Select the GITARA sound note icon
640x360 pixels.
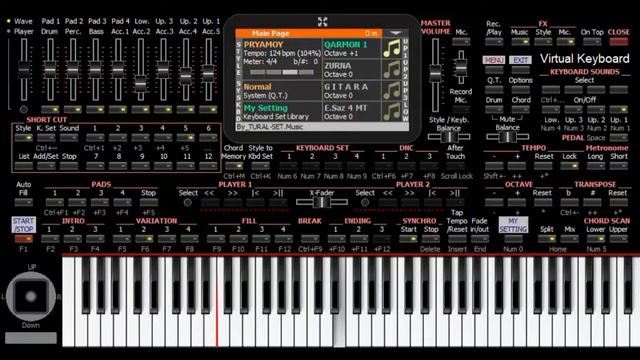click(391, 91)
